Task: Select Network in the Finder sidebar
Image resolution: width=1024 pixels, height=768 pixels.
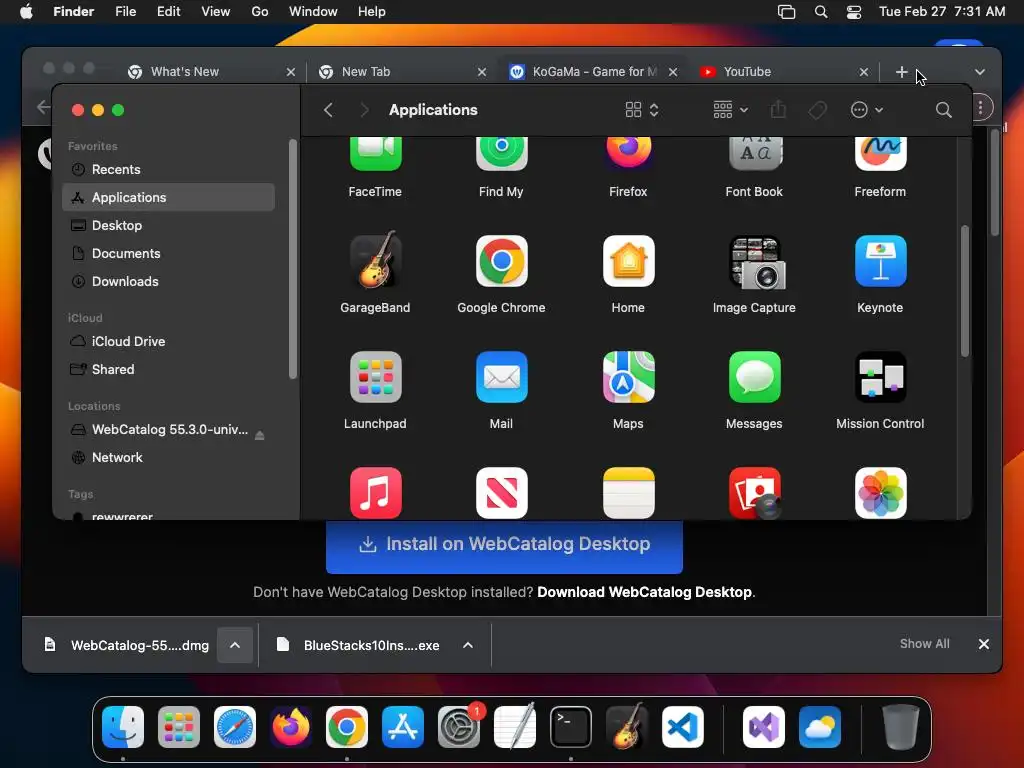Action: point(168,457)
